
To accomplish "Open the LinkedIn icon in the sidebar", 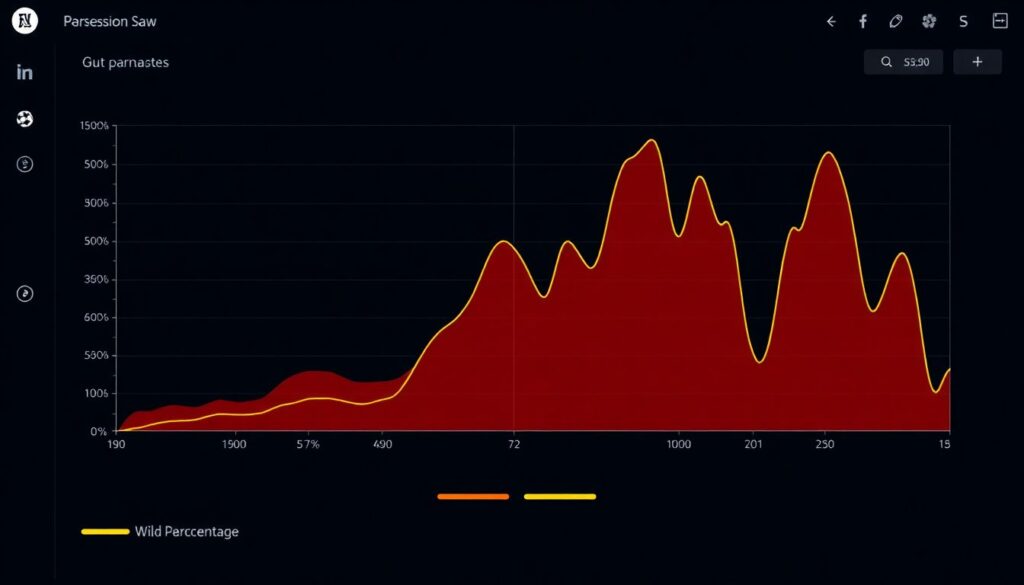I will (25, 72).
